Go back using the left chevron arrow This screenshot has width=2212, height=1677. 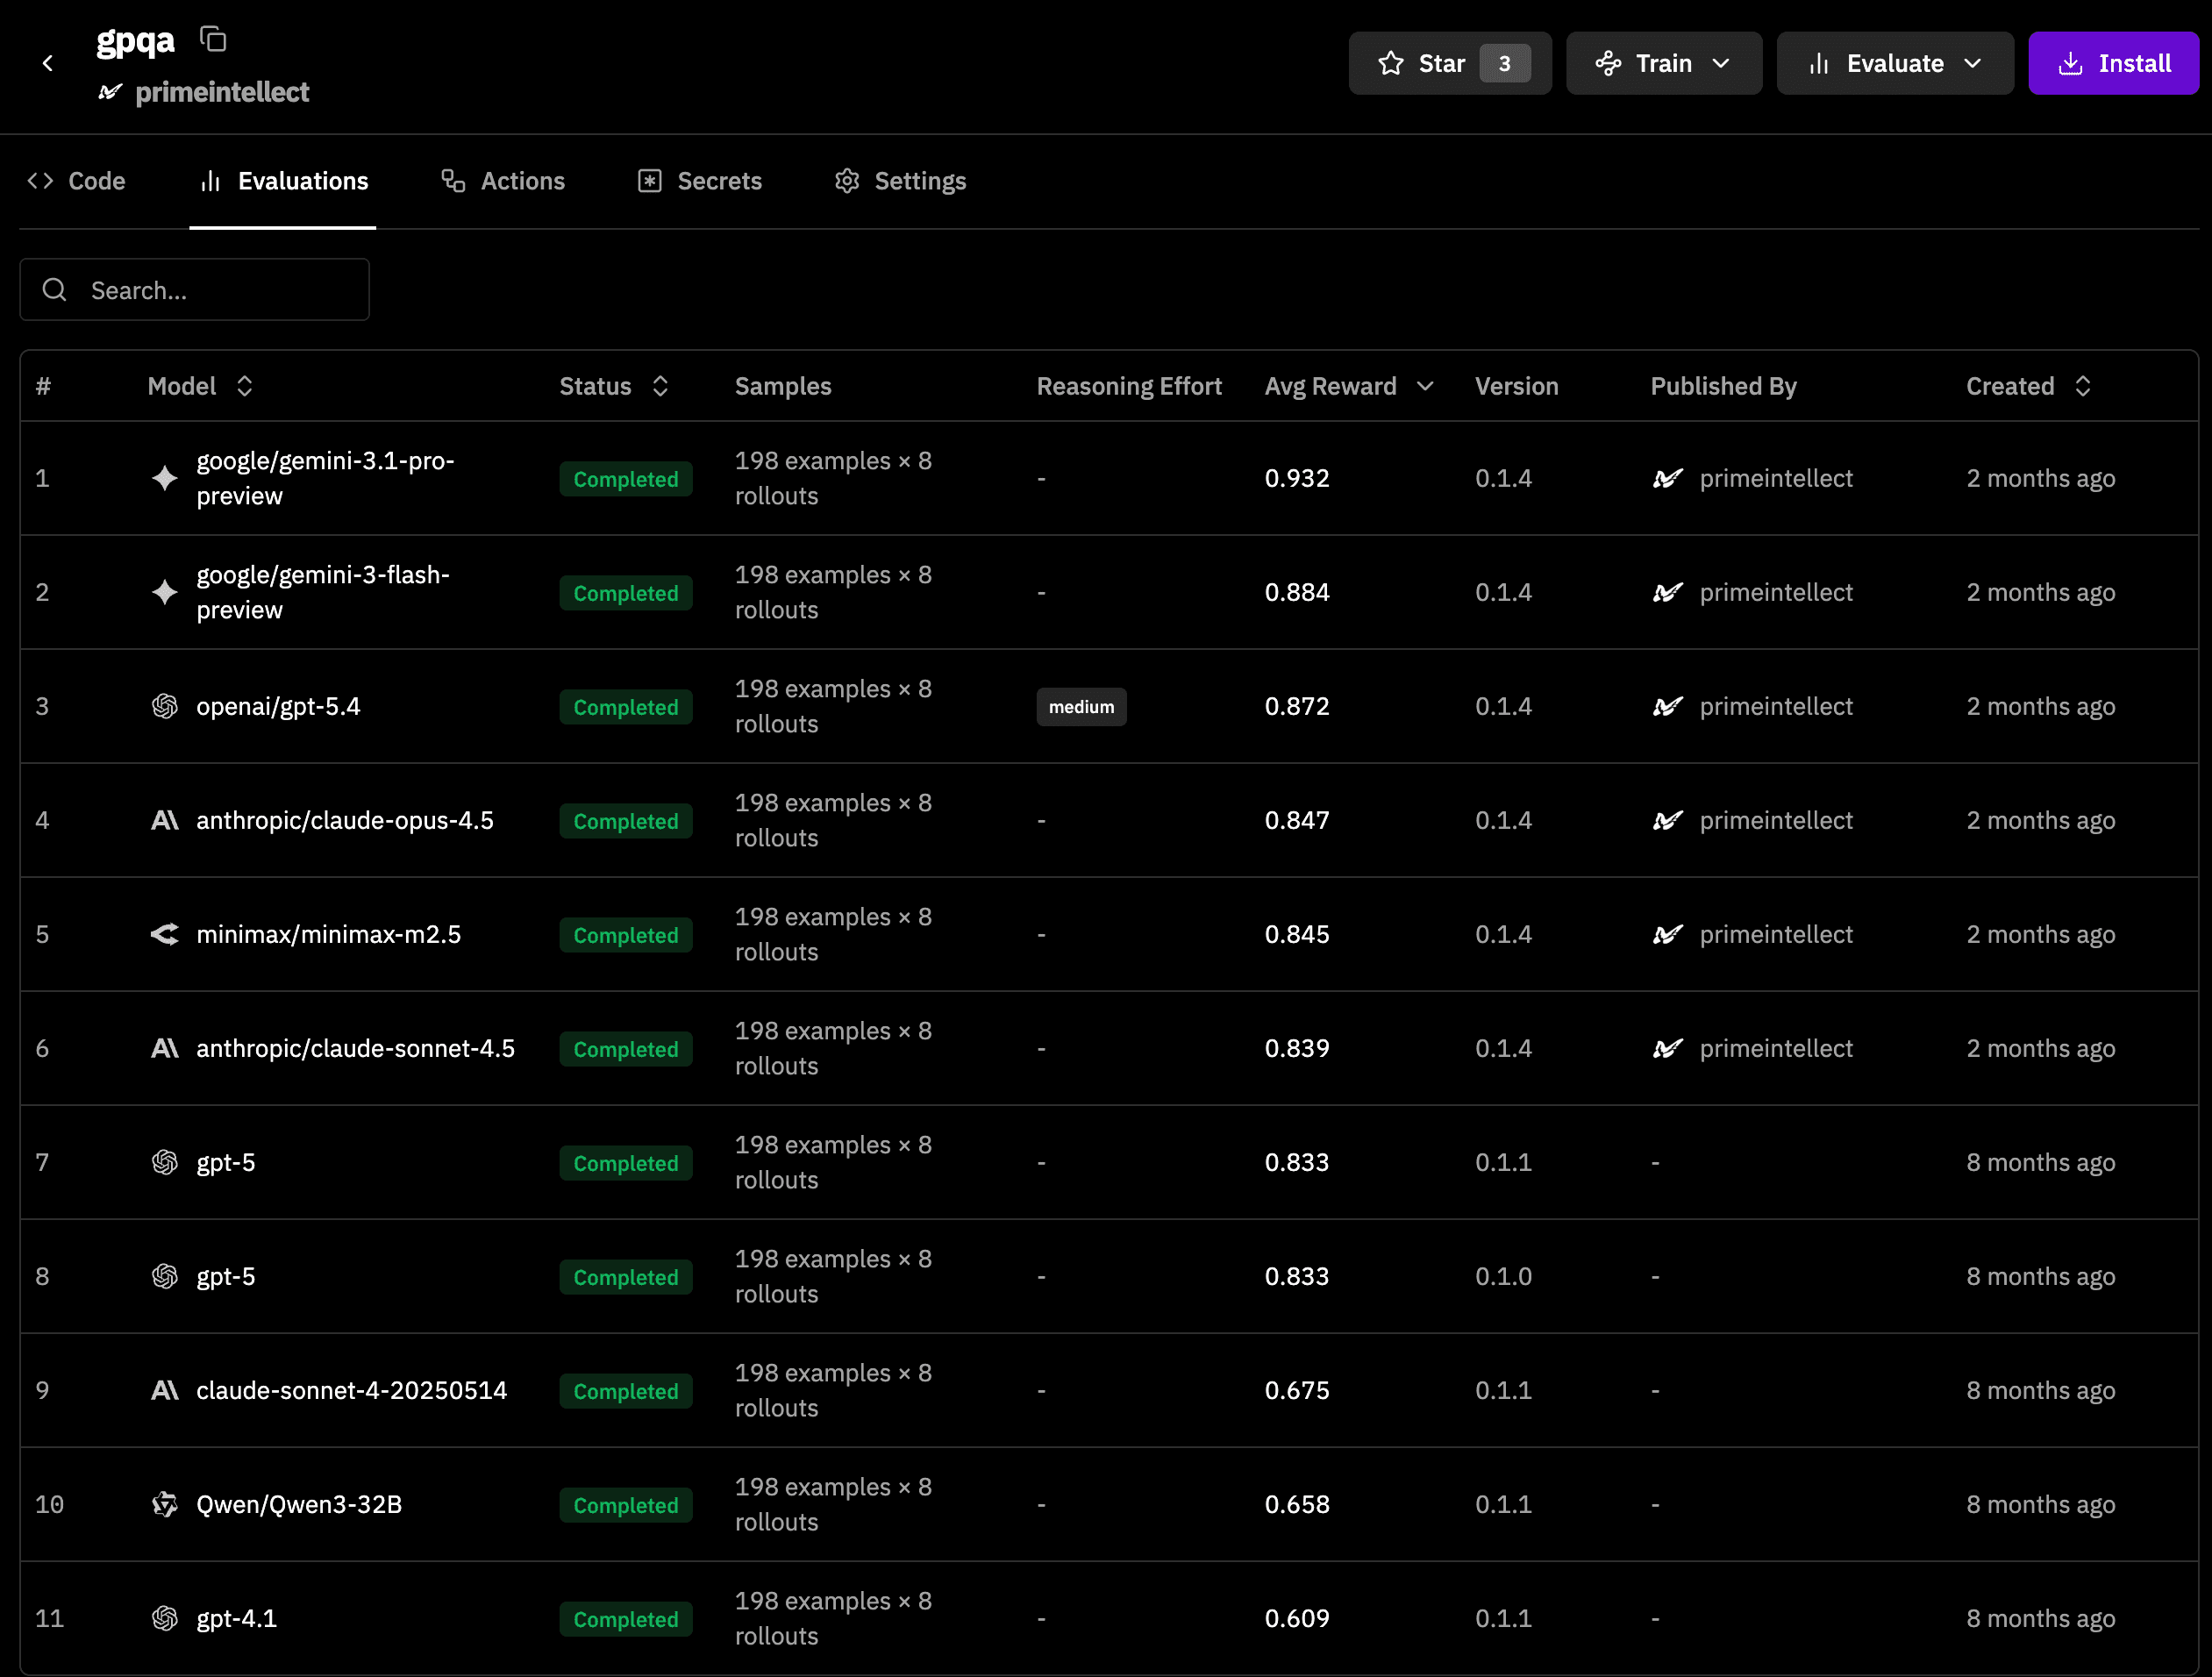tap(47, 63)
